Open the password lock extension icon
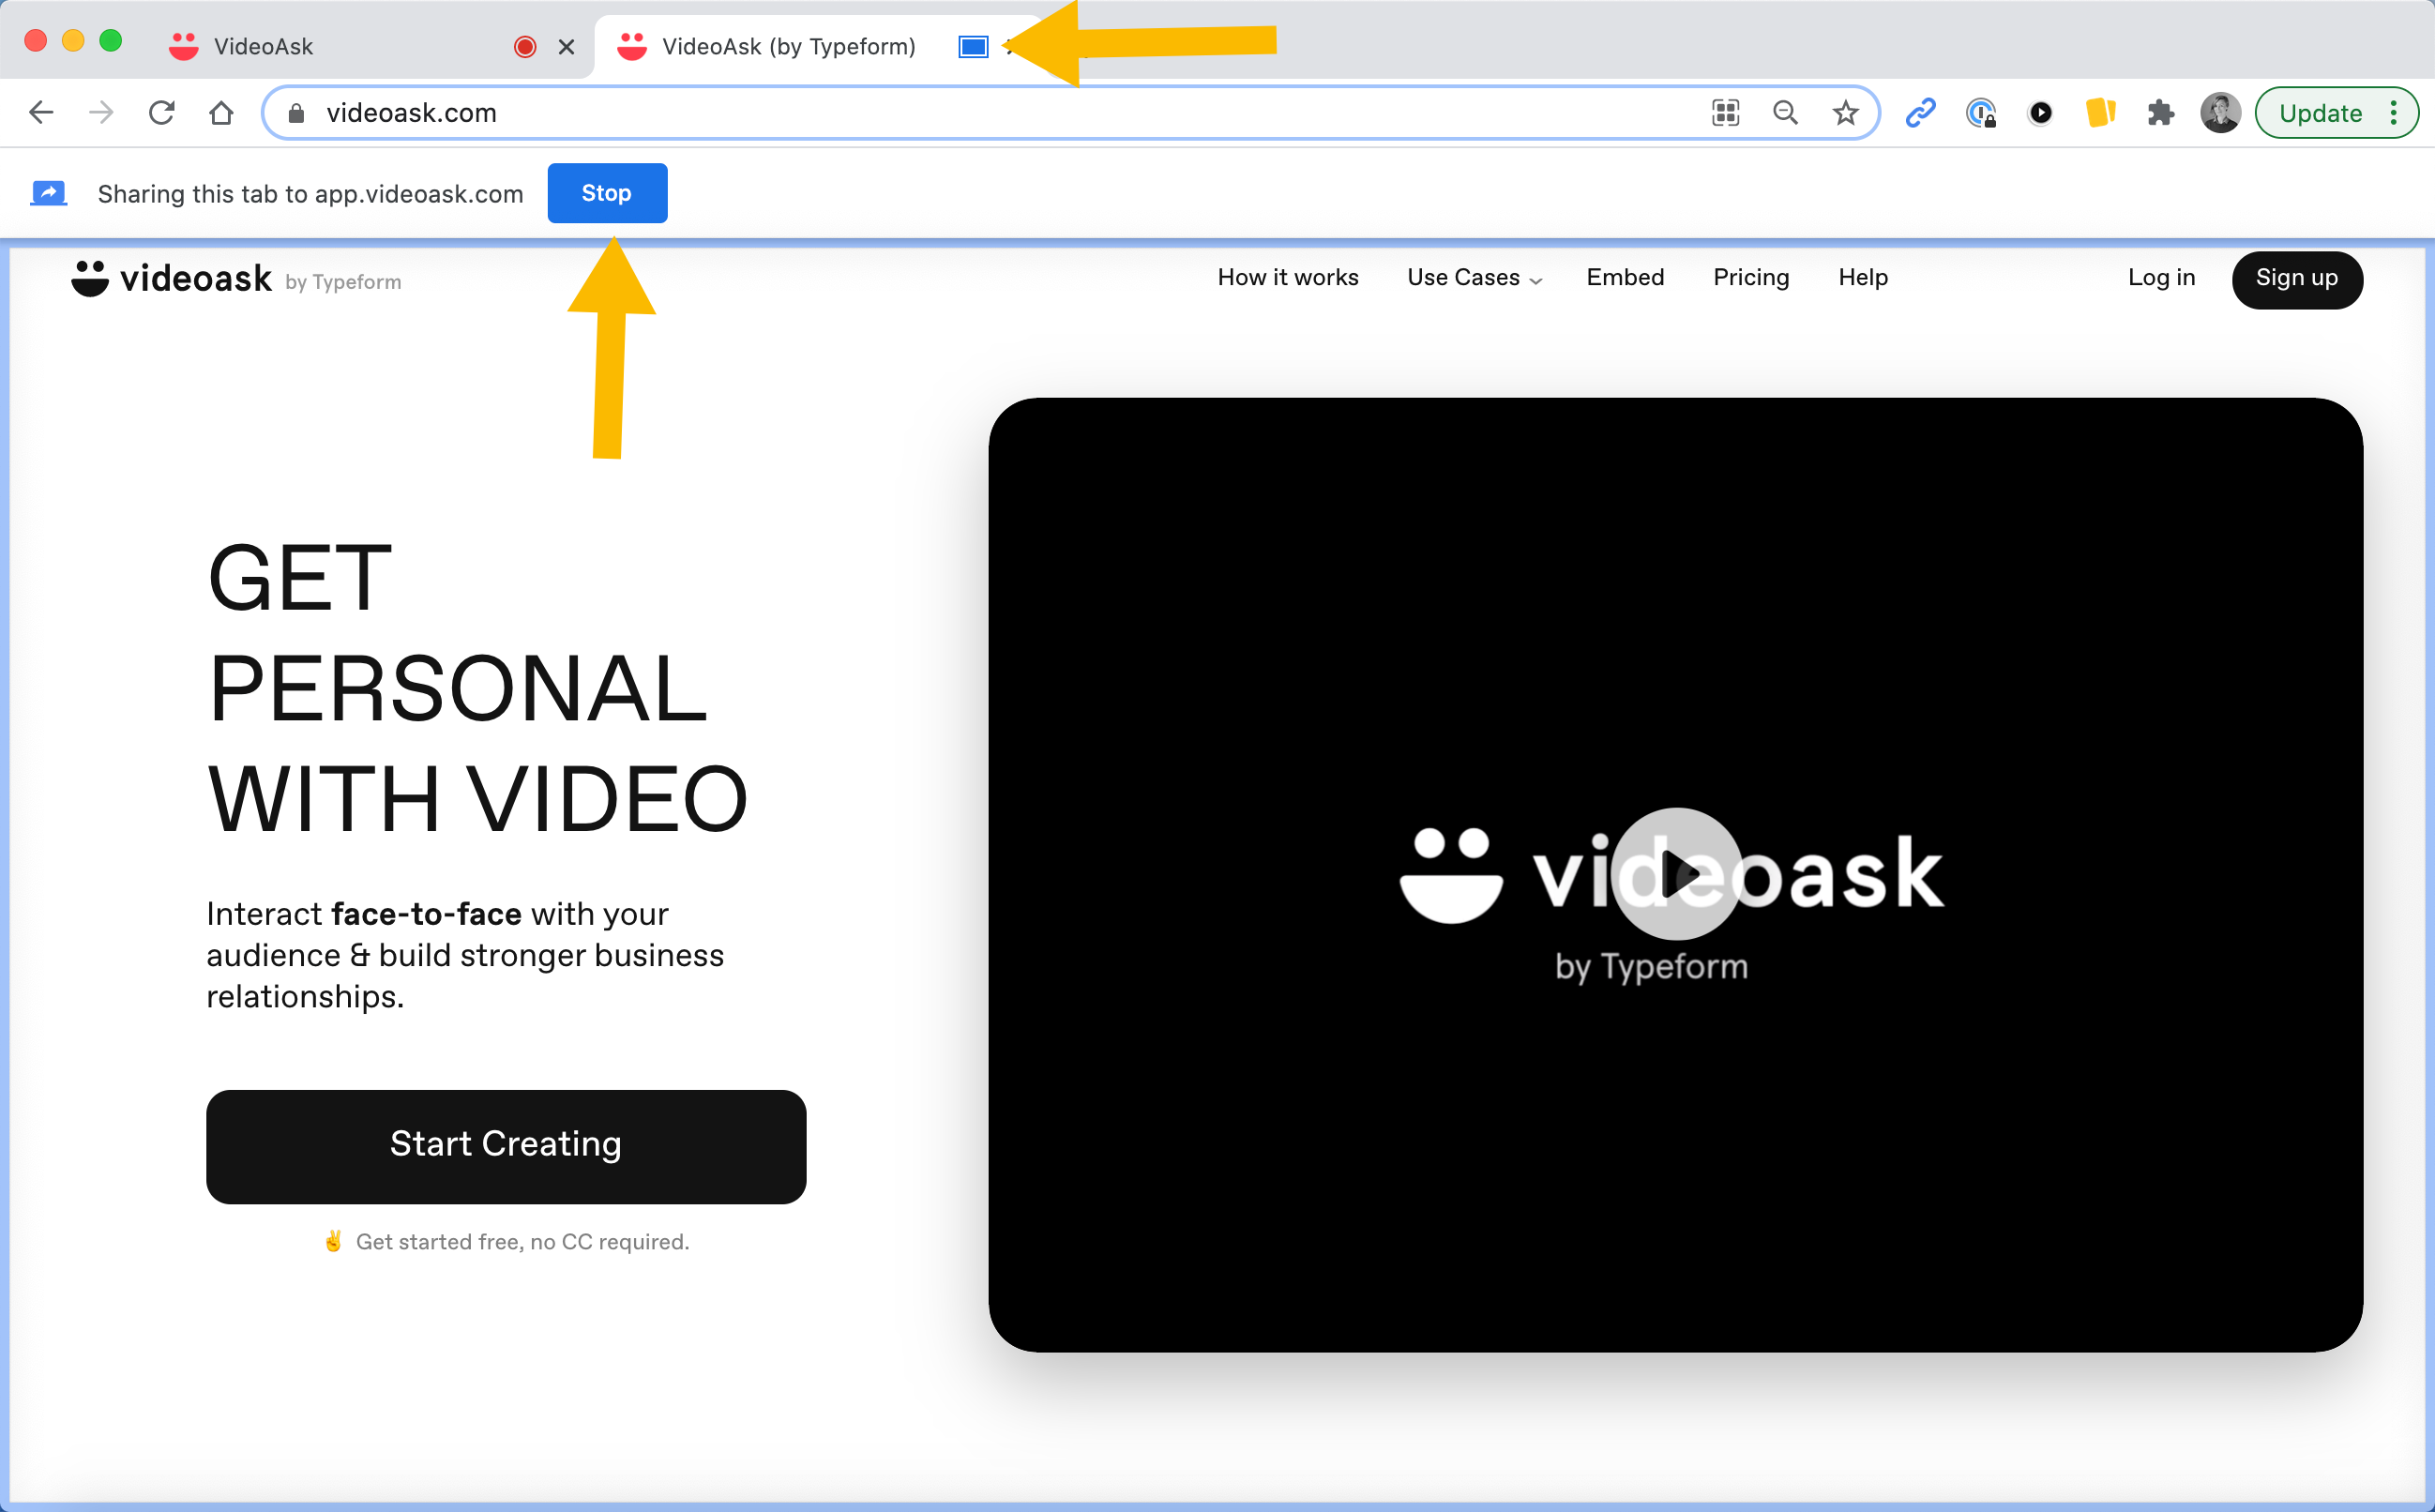This screenshot has width=2435, height=1512. (x=1981, y=113)
